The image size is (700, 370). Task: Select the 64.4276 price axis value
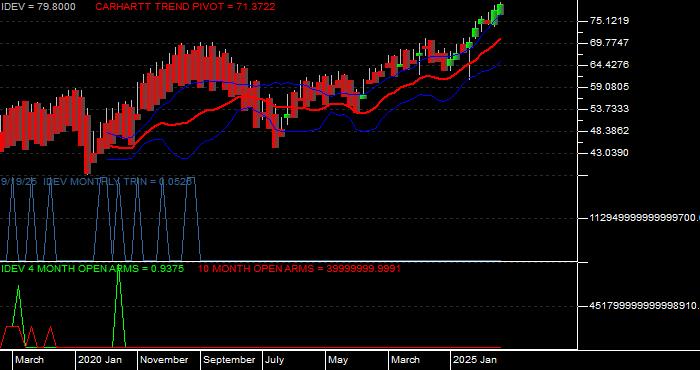tap(610, 65)
